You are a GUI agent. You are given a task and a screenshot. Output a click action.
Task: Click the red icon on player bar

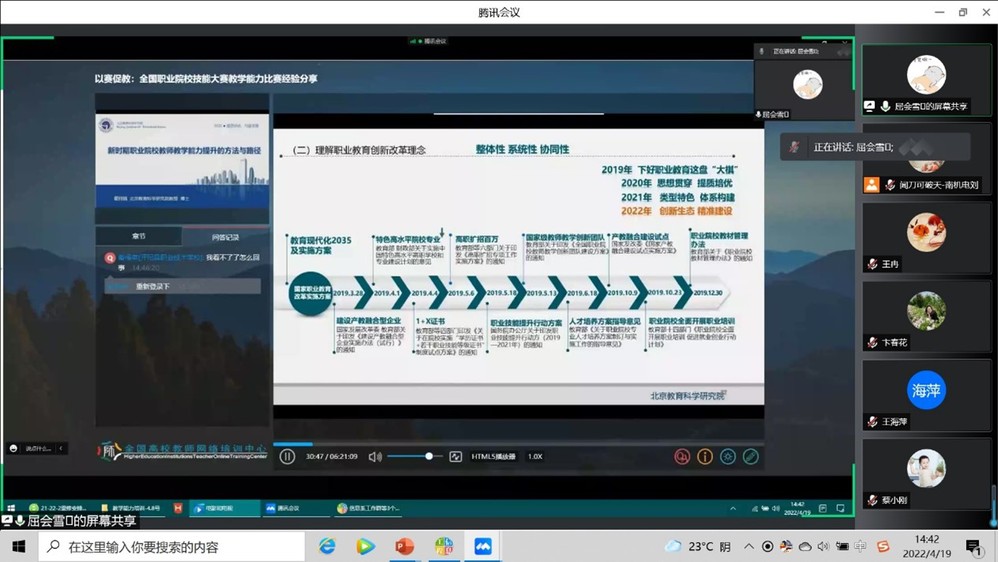click(x=682, y=457)
